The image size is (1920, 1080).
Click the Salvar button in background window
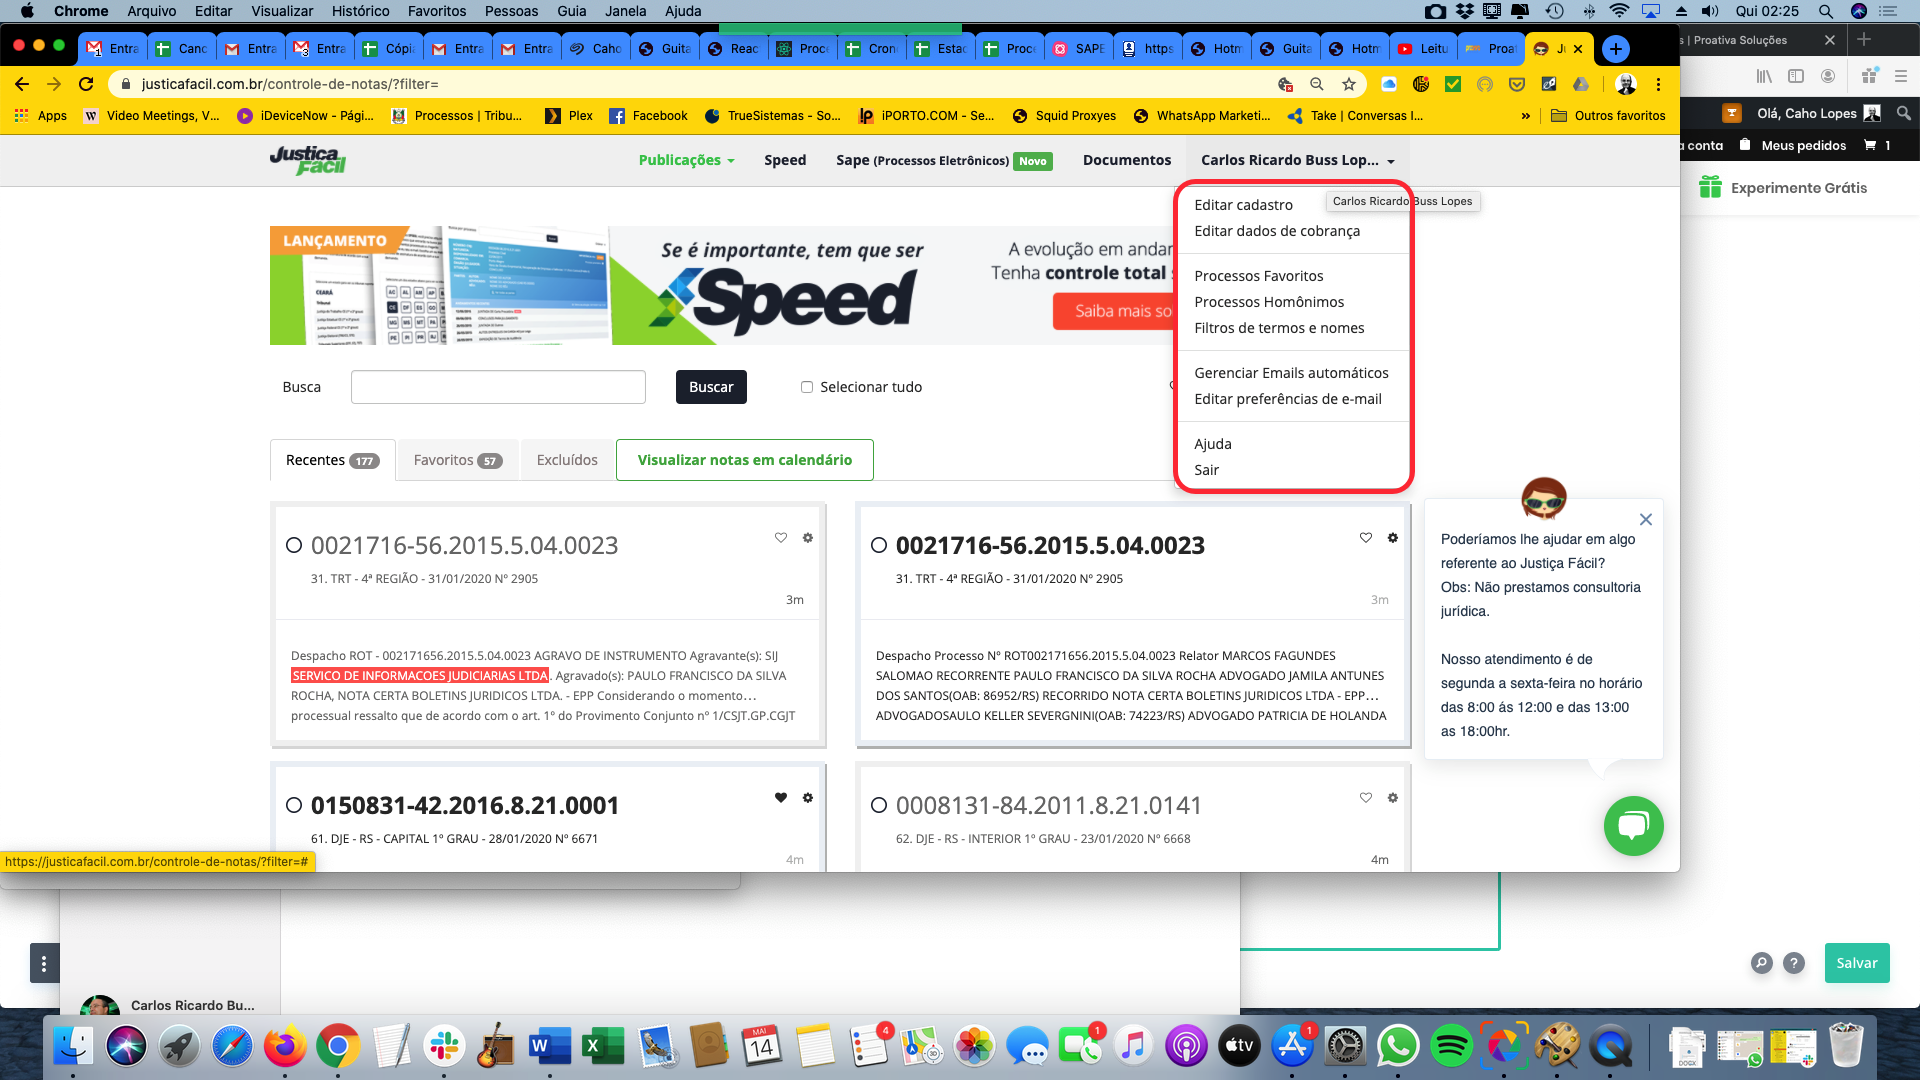click(1857, 963)
